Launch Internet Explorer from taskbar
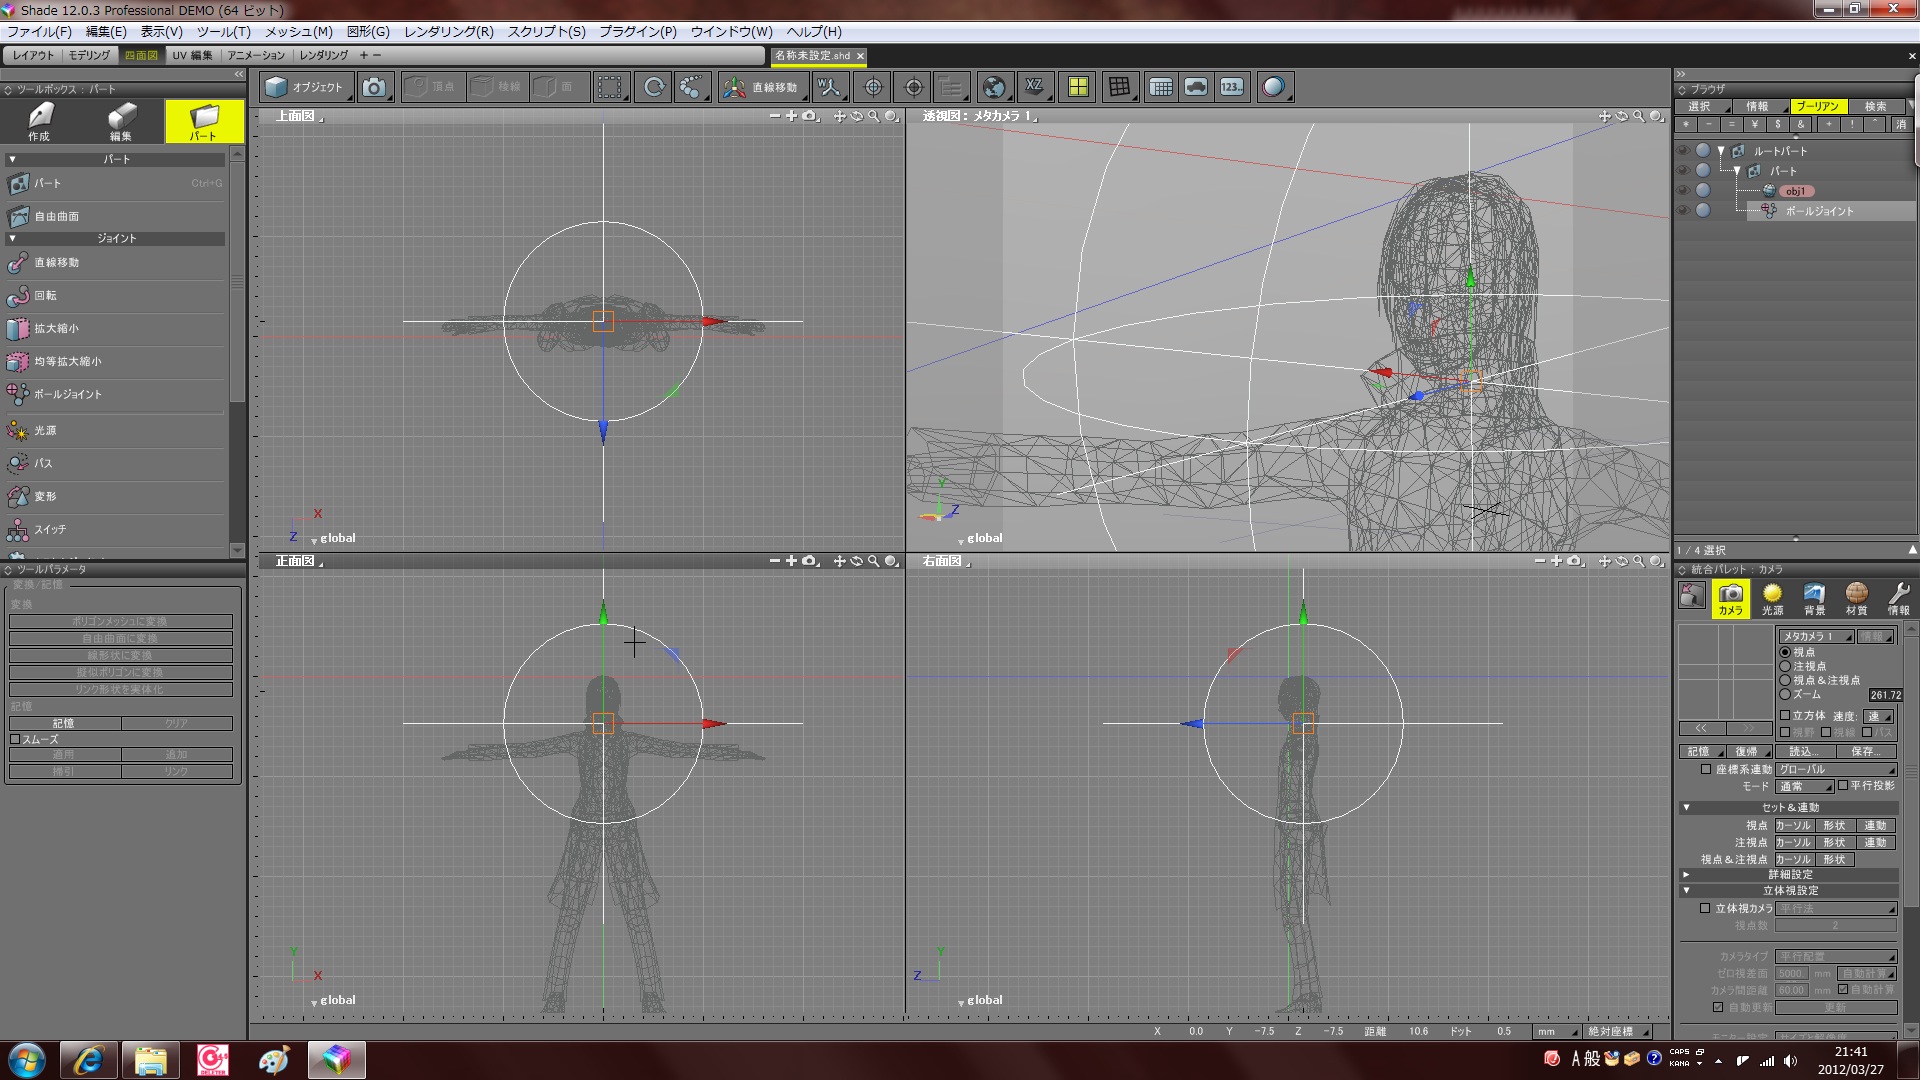The height and width of the screenshot is (1080, 1920). pos(88,1059)
